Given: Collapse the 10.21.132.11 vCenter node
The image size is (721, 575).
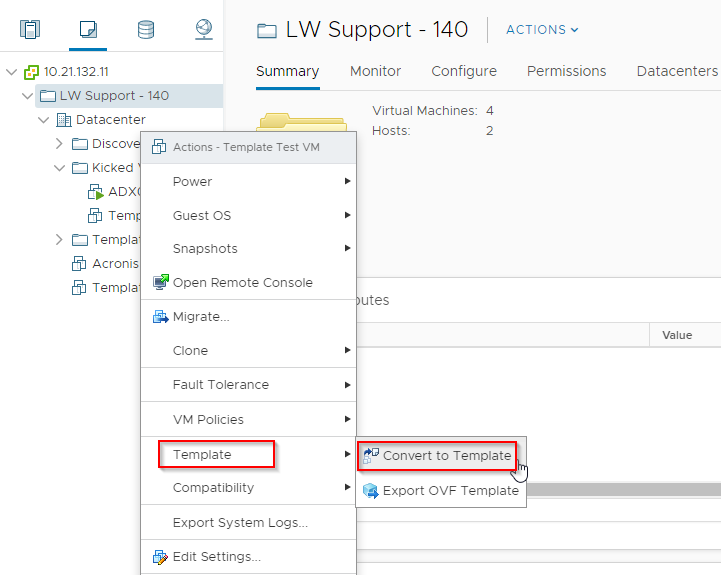Looking at the screenshot, I should tap(12, 72).
